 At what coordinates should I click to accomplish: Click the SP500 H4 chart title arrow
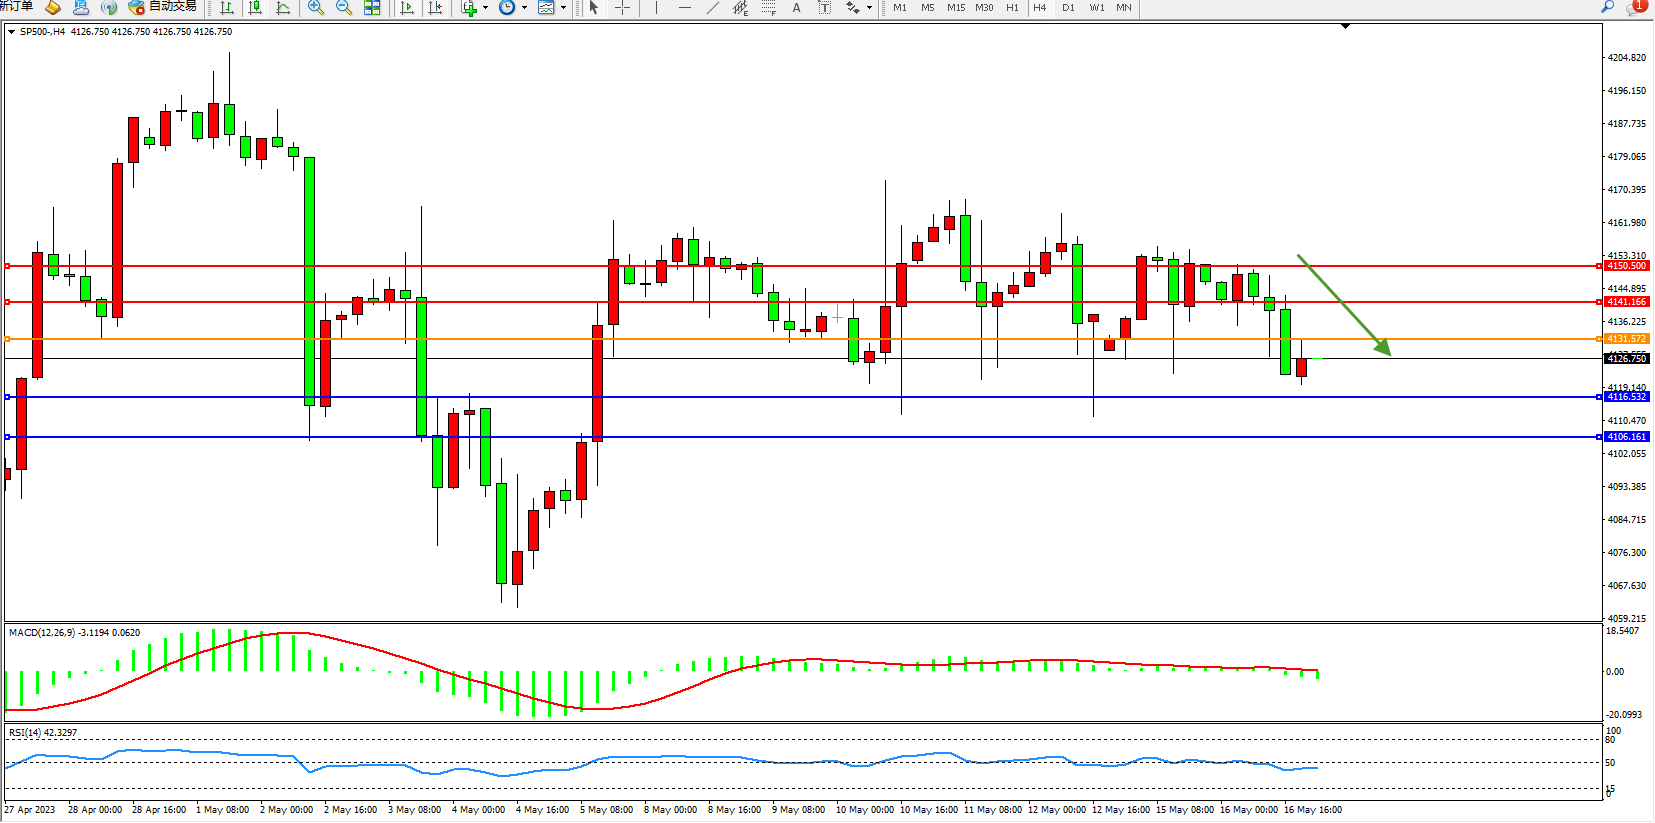11,32
